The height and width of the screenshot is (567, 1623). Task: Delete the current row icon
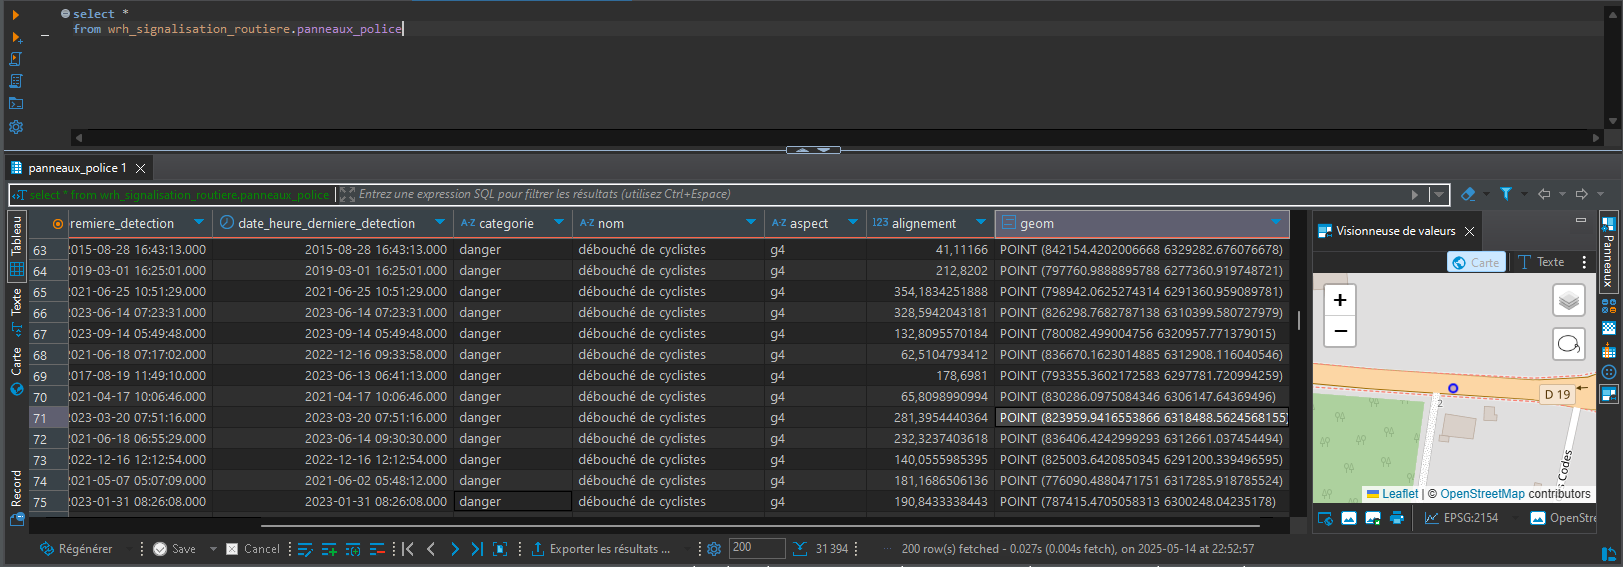pyautogui.click(x=377, y=549)
